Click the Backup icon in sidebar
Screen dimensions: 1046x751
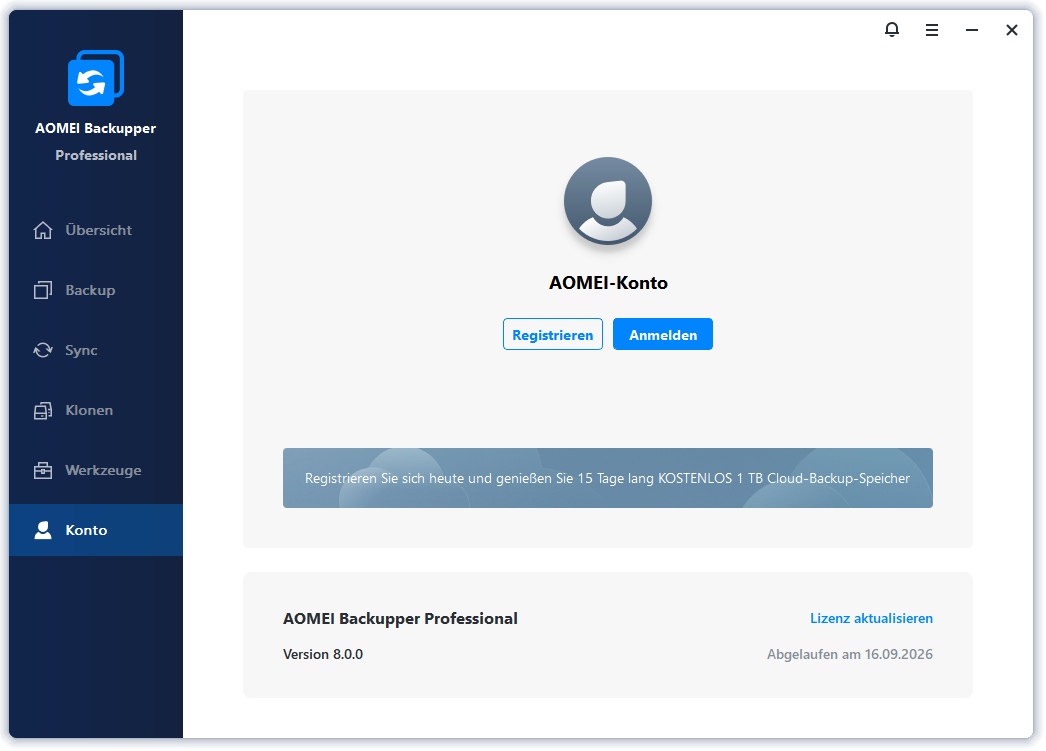[x=43, y=290]
